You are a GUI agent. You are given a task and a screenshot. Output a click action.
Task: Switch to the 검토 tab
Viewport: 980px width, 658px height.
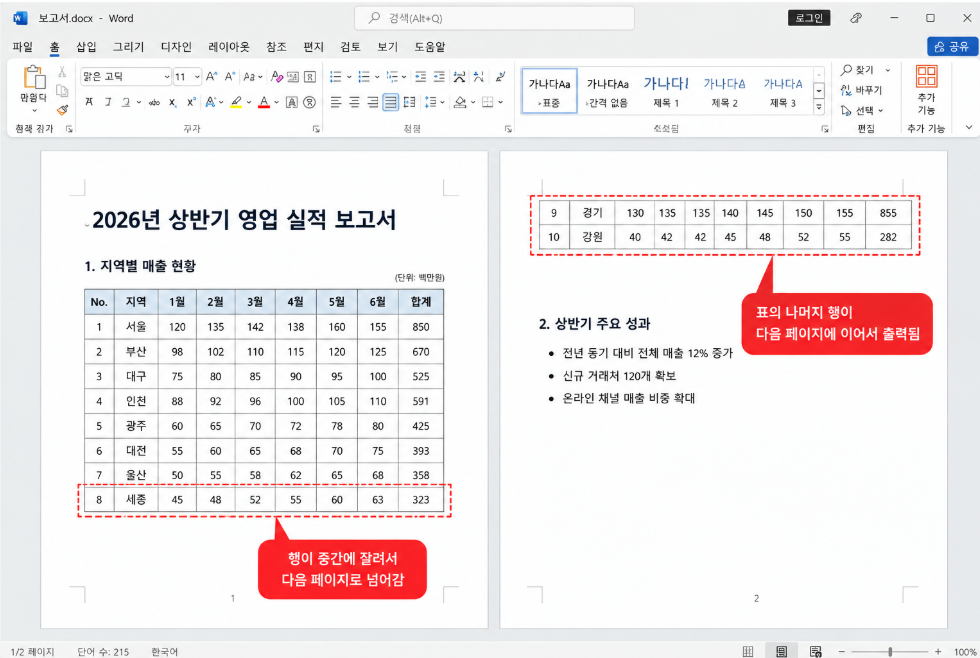[350, 47]
